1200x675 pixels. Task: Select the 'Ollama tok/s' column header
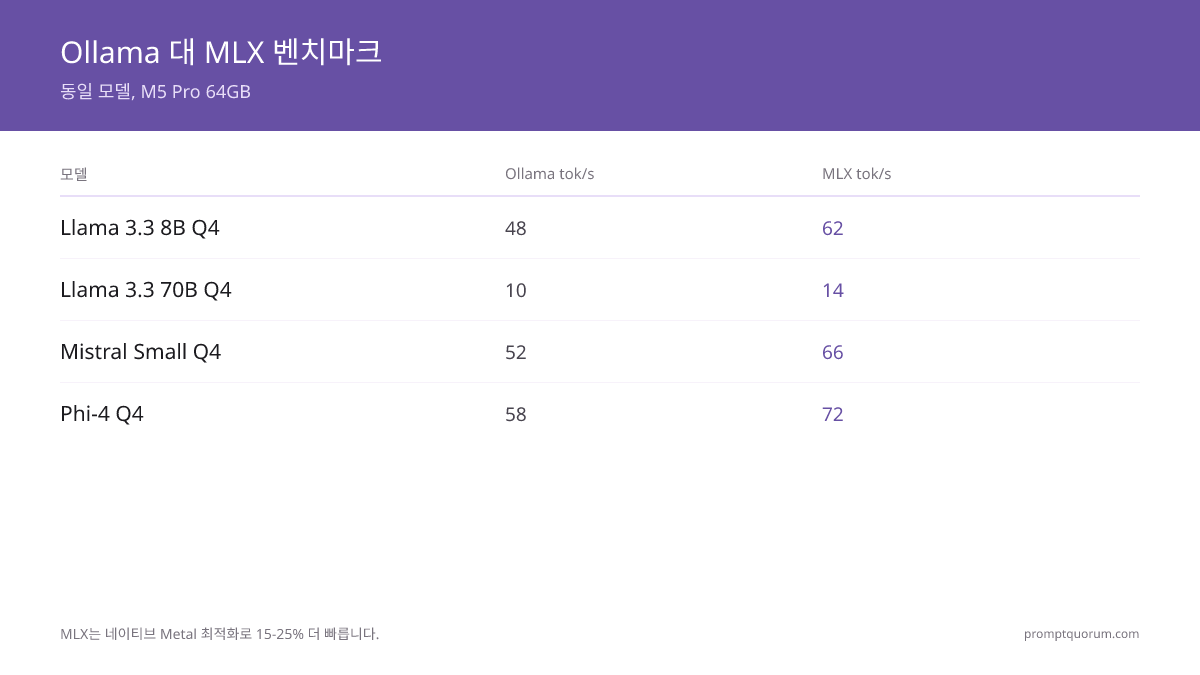[549, 174]
